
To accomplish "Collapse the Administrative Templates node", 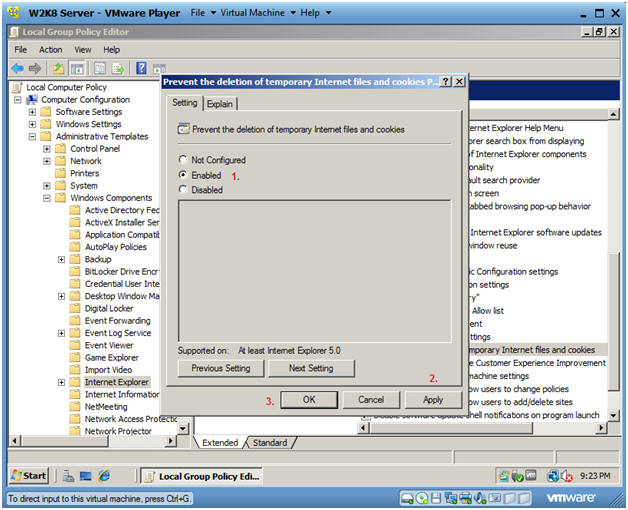I will coord(32,137).
